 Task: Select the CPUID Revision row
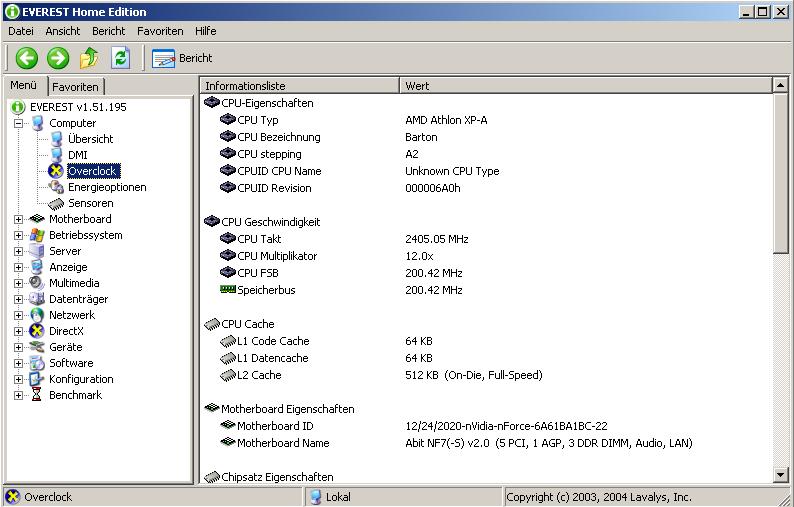coord(487,188)
